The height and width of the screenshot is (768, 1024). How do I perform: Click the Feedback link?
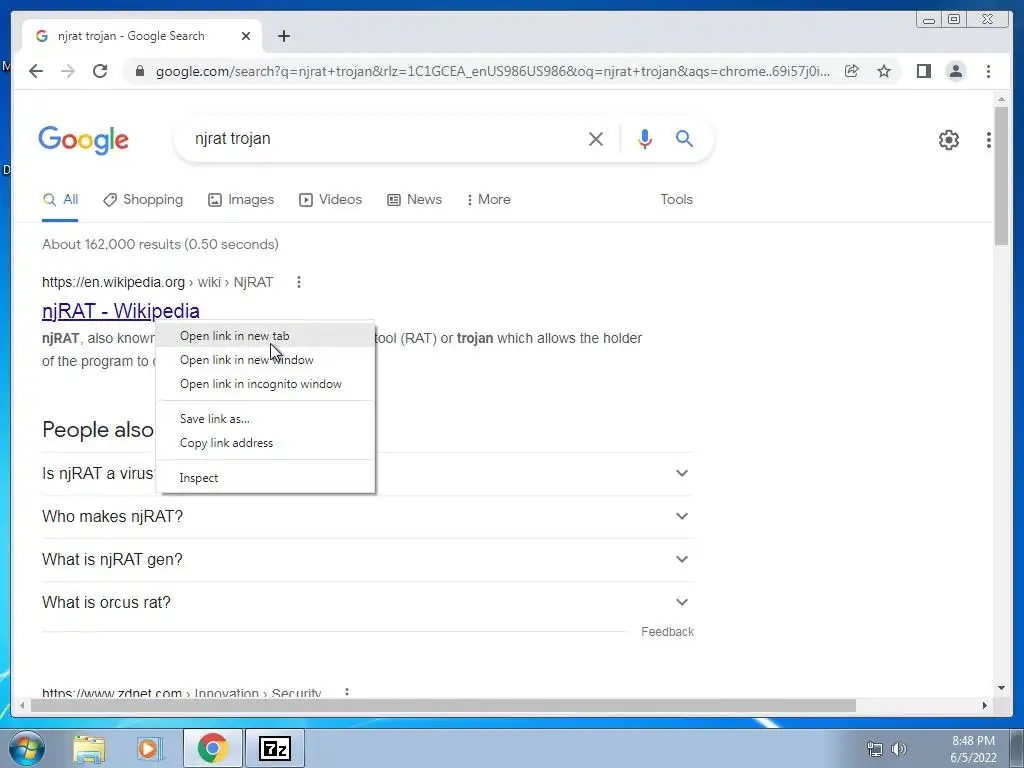667,632
